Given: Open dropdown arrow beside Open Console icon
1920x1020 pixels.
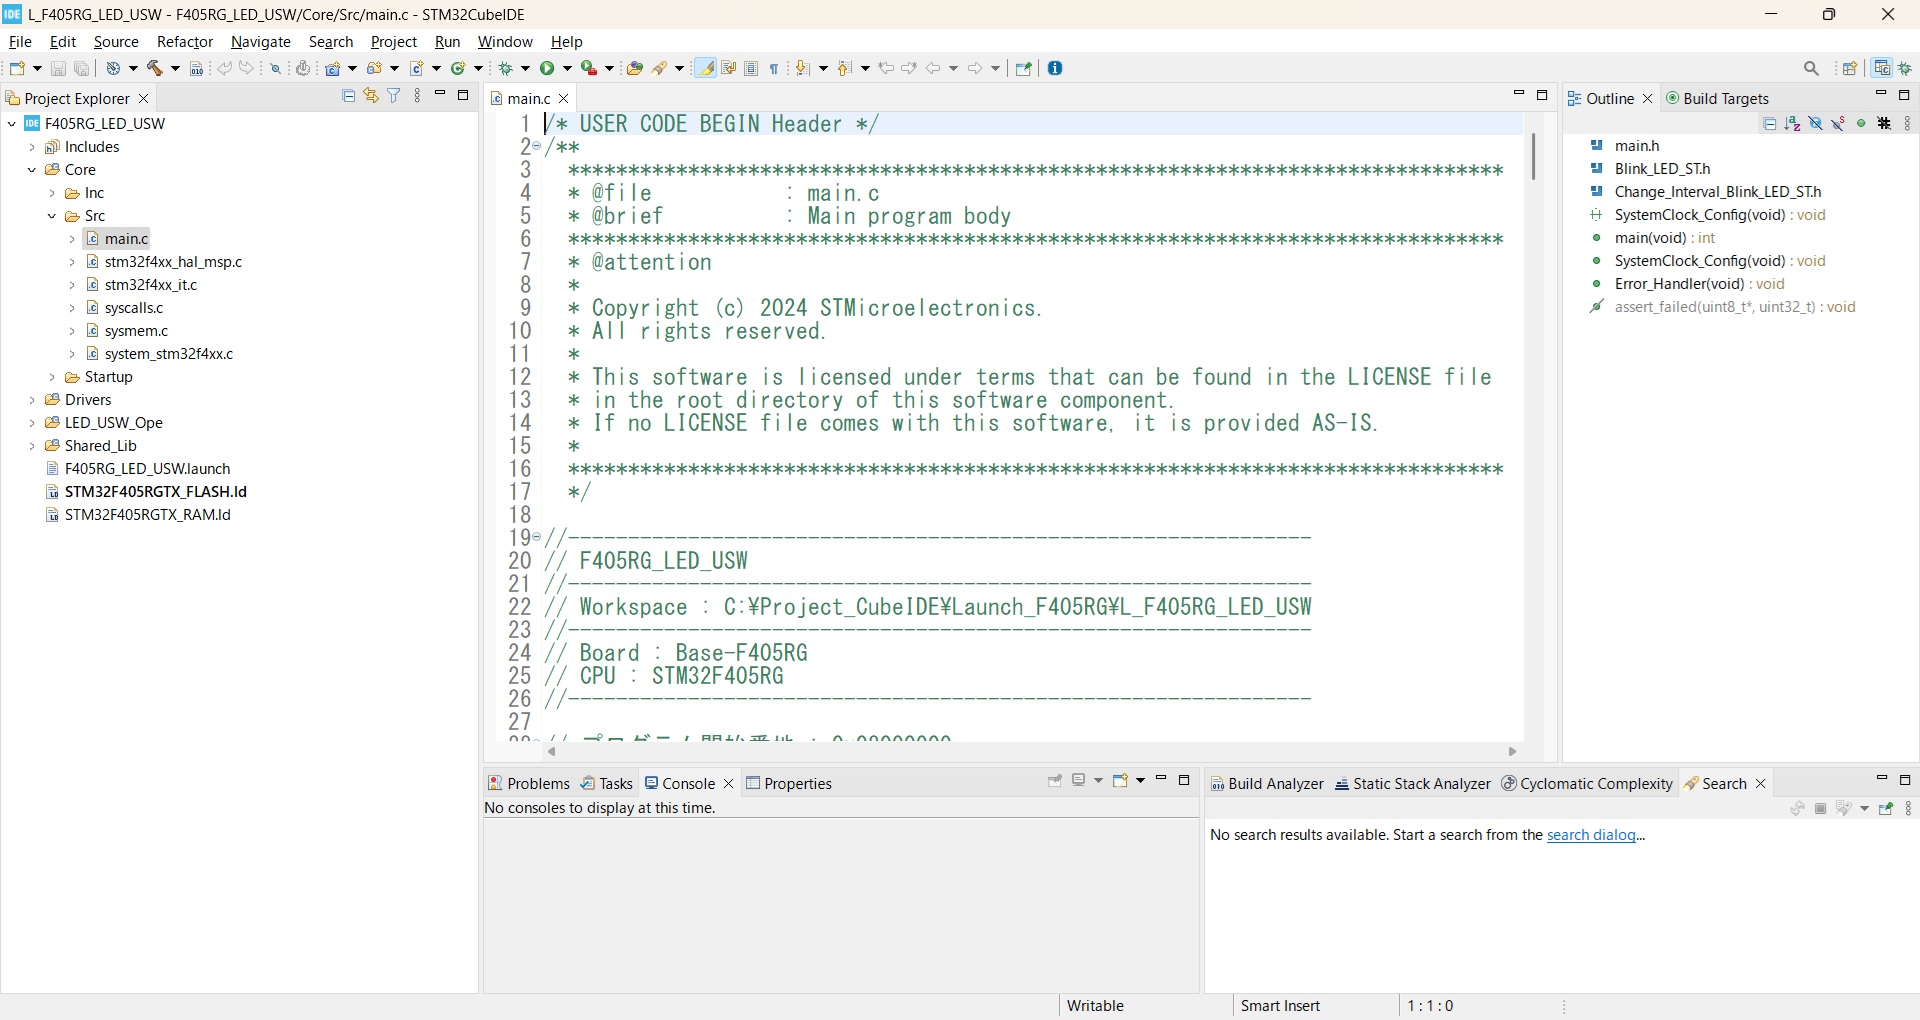Looking at the screenshot, I should click(1140, 780).
